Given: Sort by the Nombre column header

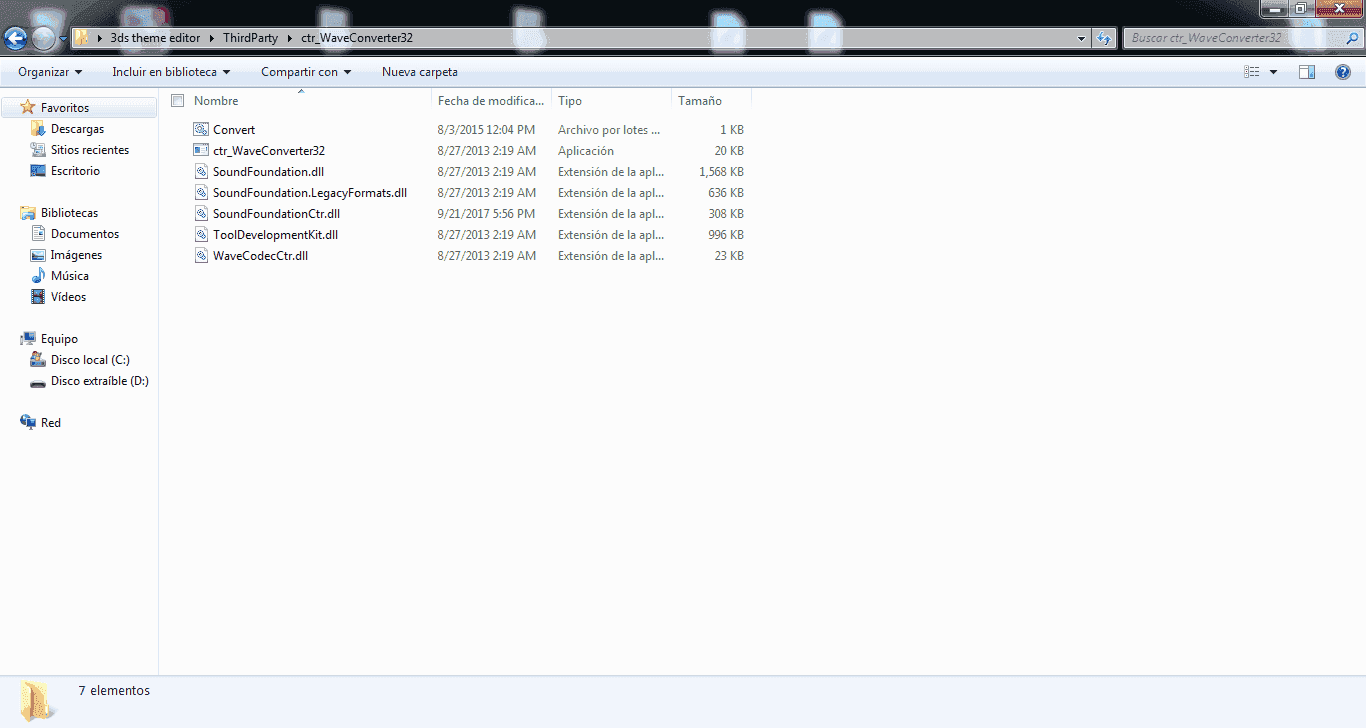Looking at the screenshot, I should 311,101.
